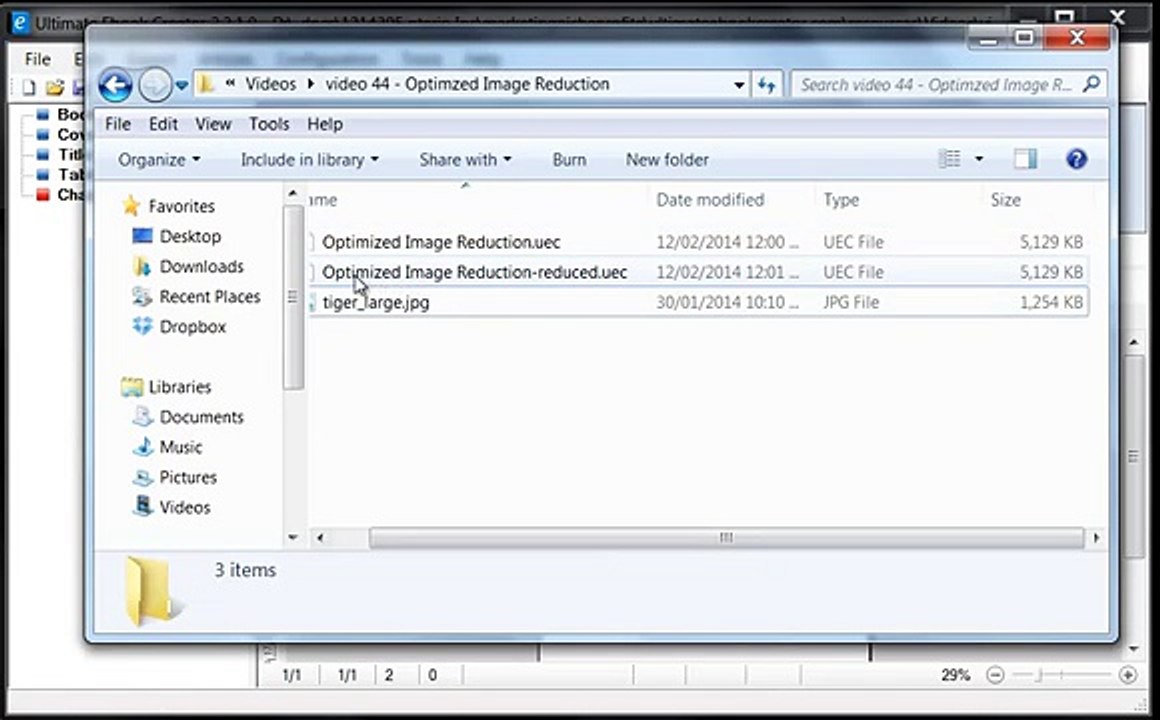Open the View menu in Explorer
Viewport: 1160px width, 720px height.
(213, 124)
